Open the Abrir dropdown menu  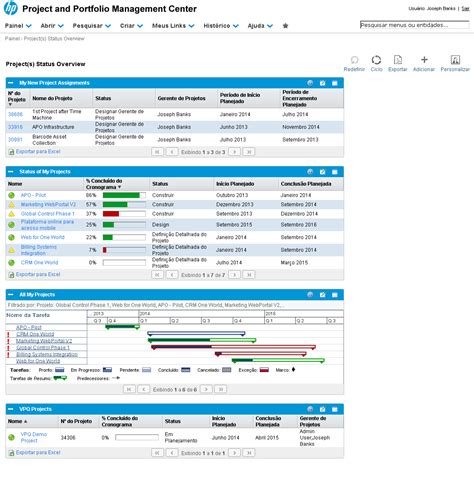[52, 26]
